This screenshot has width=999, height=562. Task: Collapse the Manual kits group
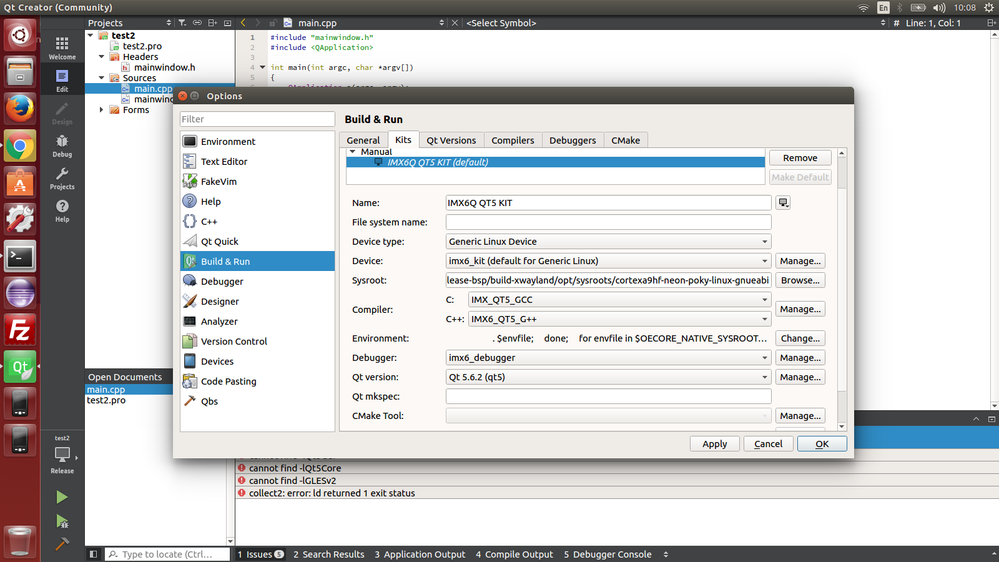352,152
